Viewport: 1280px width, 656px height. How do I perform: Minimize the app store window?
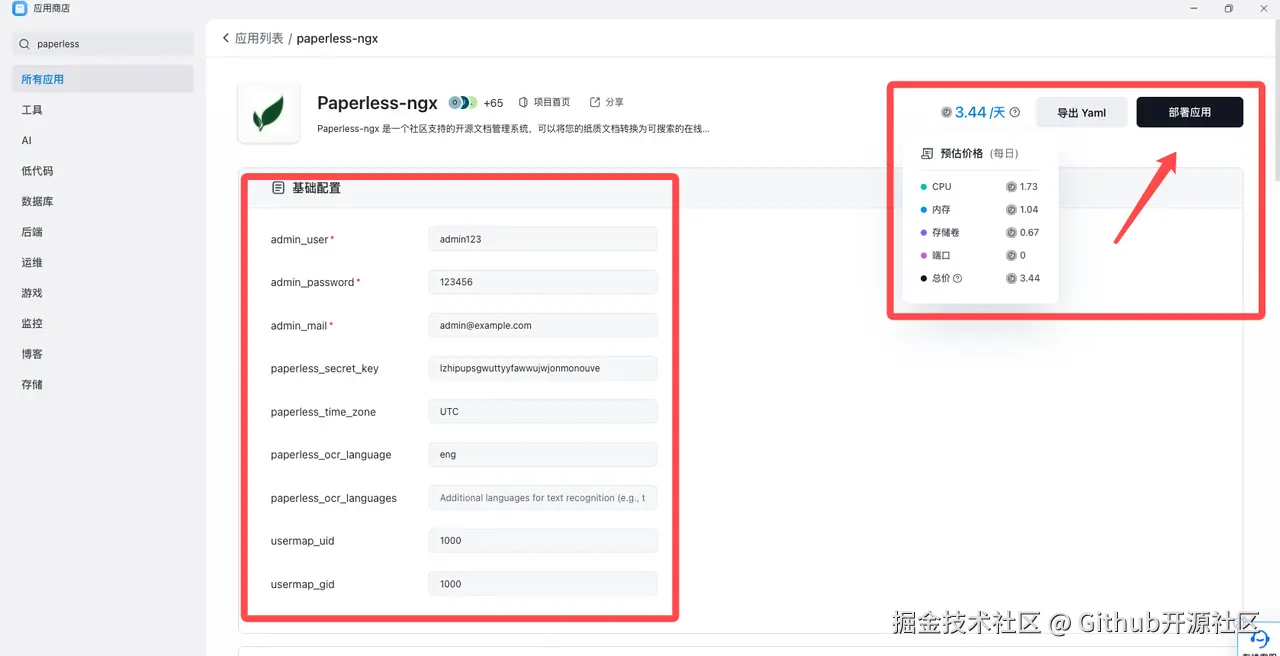(x=1192, y=8)
